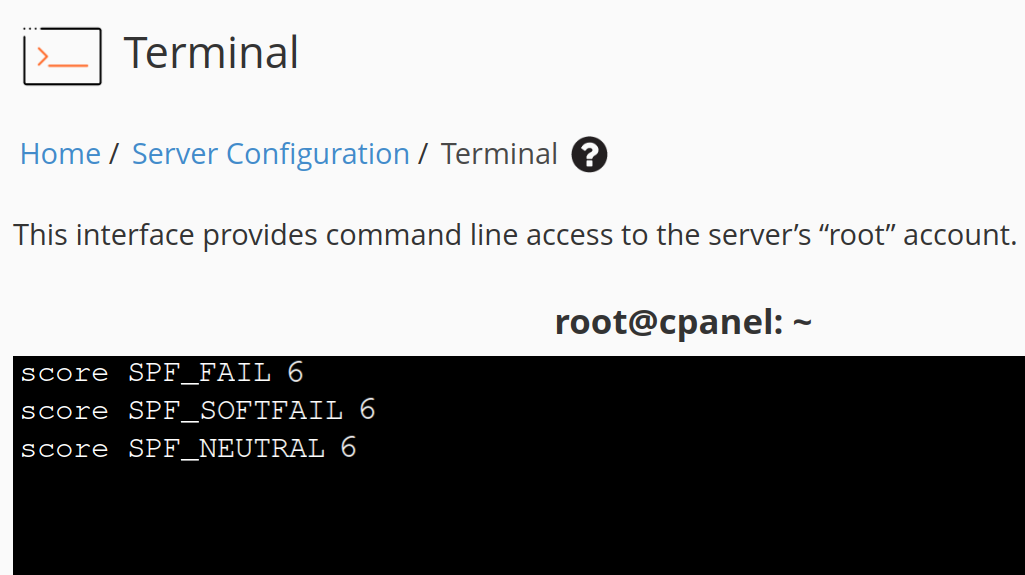Screen dimensions: 1025x575
Task: Click the slash separator after Server Configuration
Action: 423,154
